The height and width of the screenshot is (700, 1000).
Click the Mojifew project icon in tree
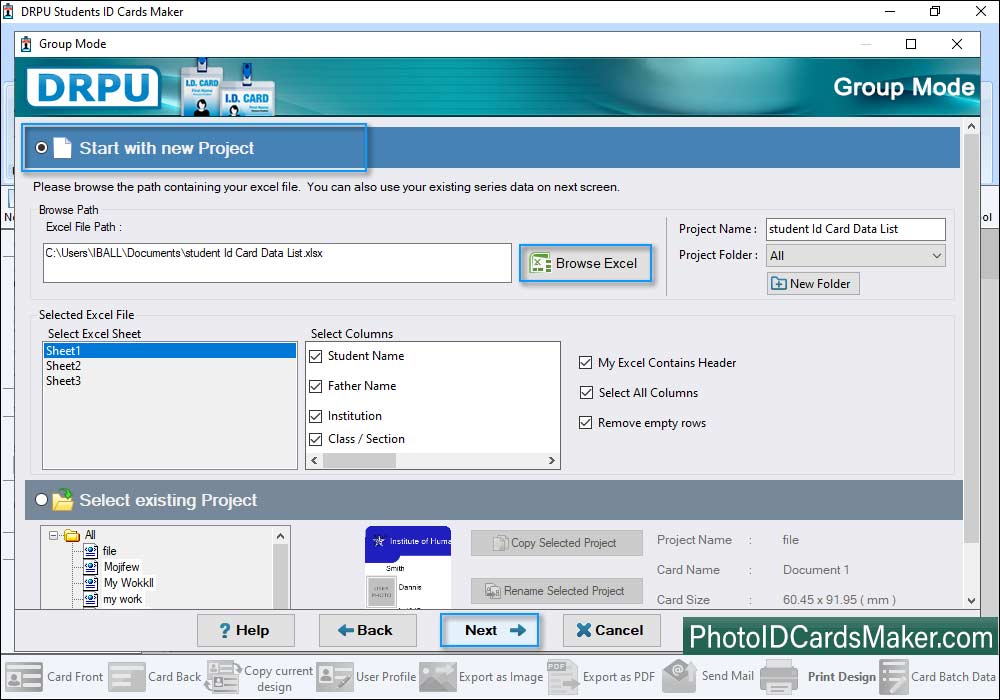91,567
